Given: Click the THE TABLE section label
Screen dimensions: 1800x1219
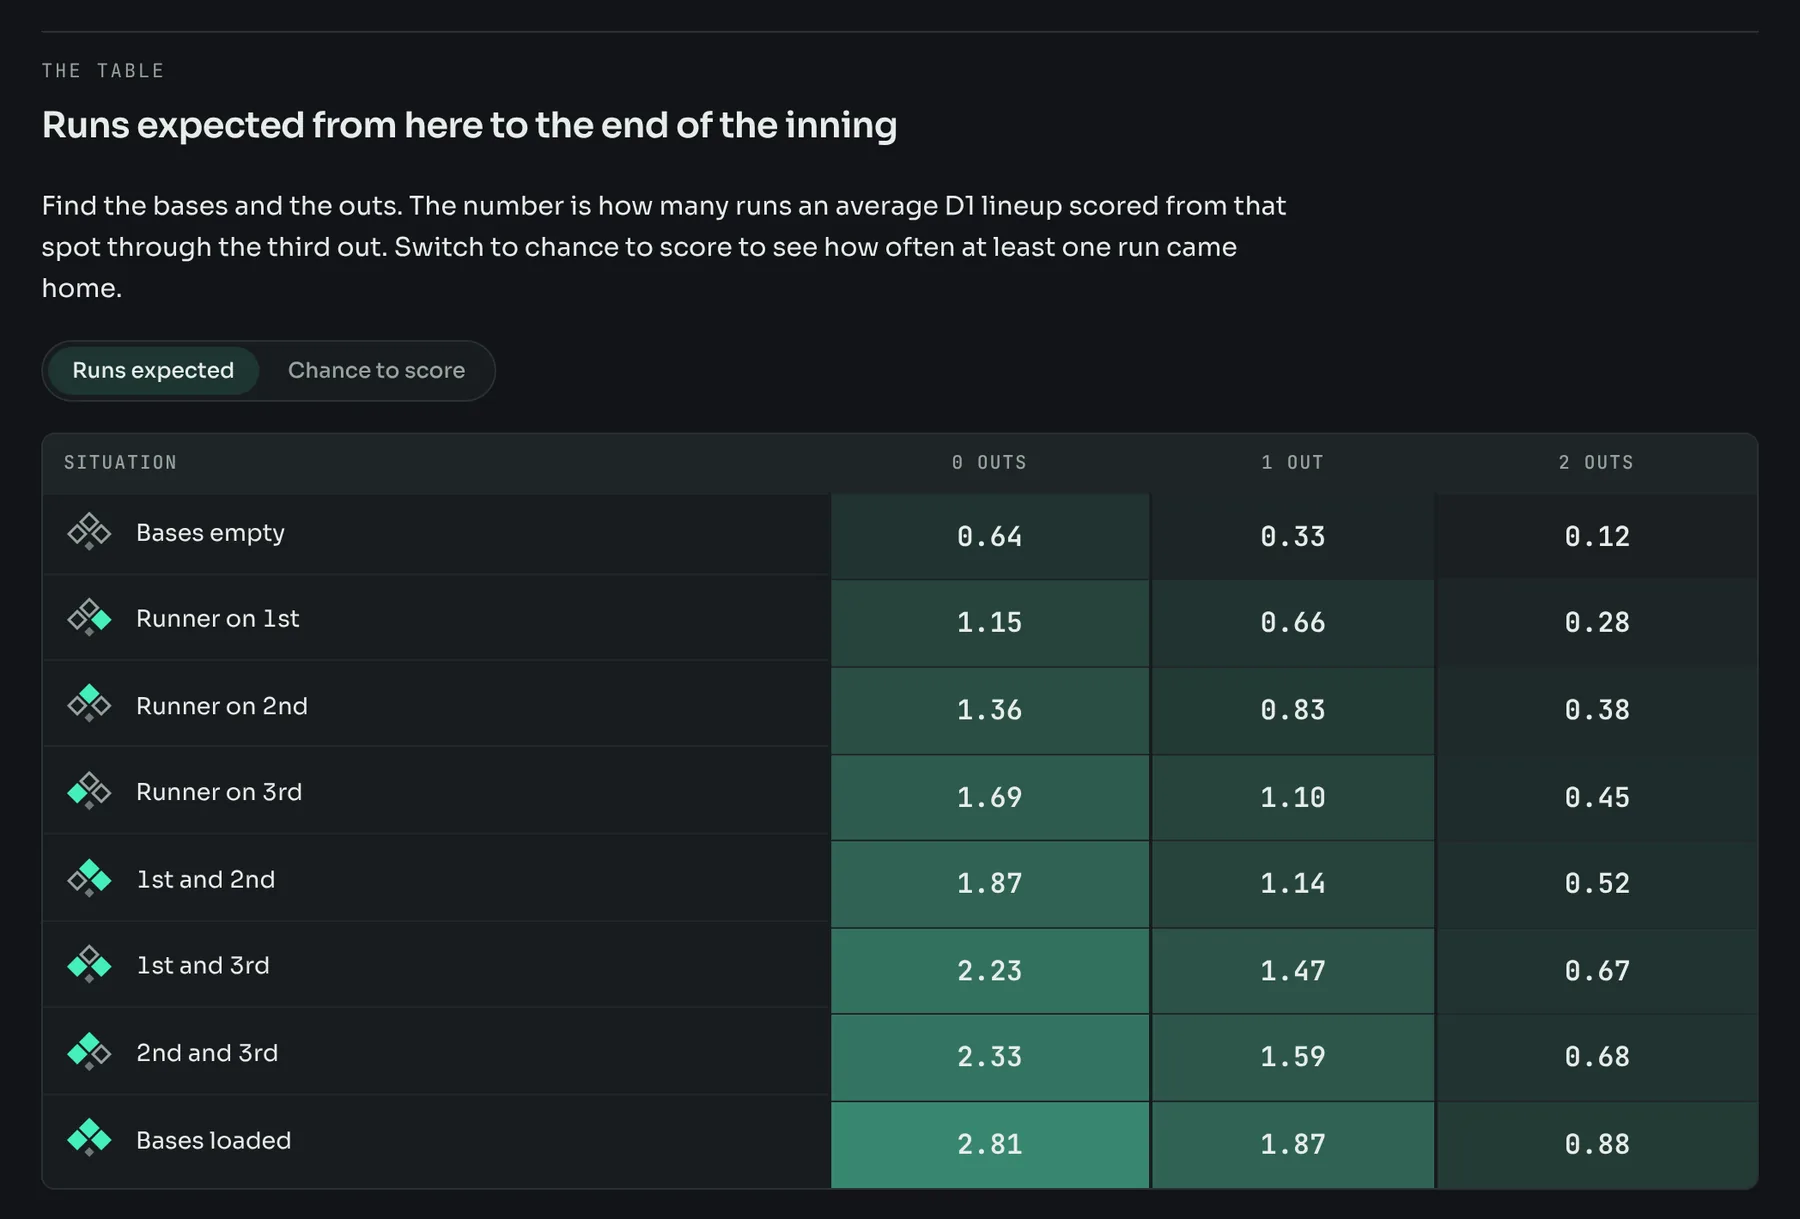Looking at the screenshot, I should pos(103,71).
